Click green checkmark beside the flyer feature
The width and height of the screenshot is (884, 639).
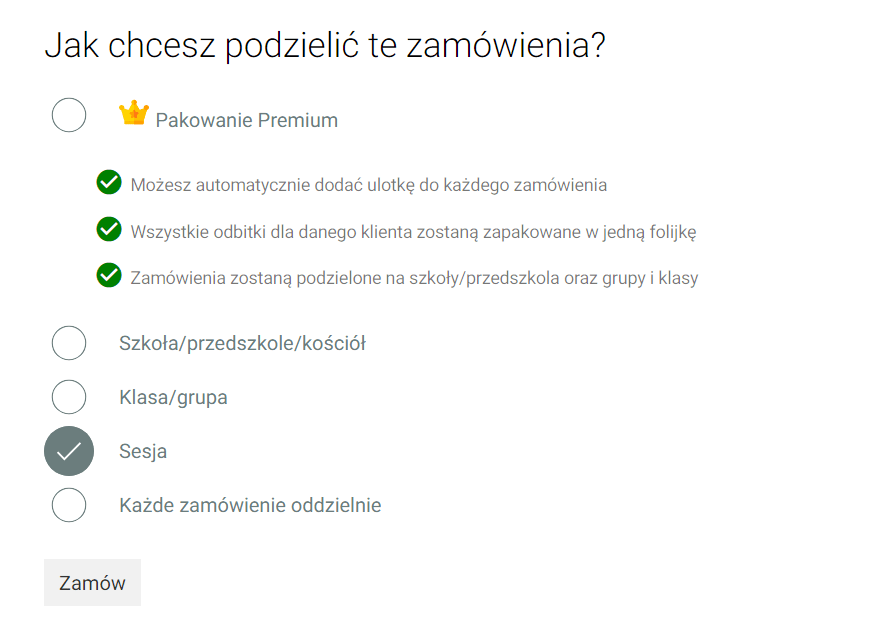click(109, 183)
